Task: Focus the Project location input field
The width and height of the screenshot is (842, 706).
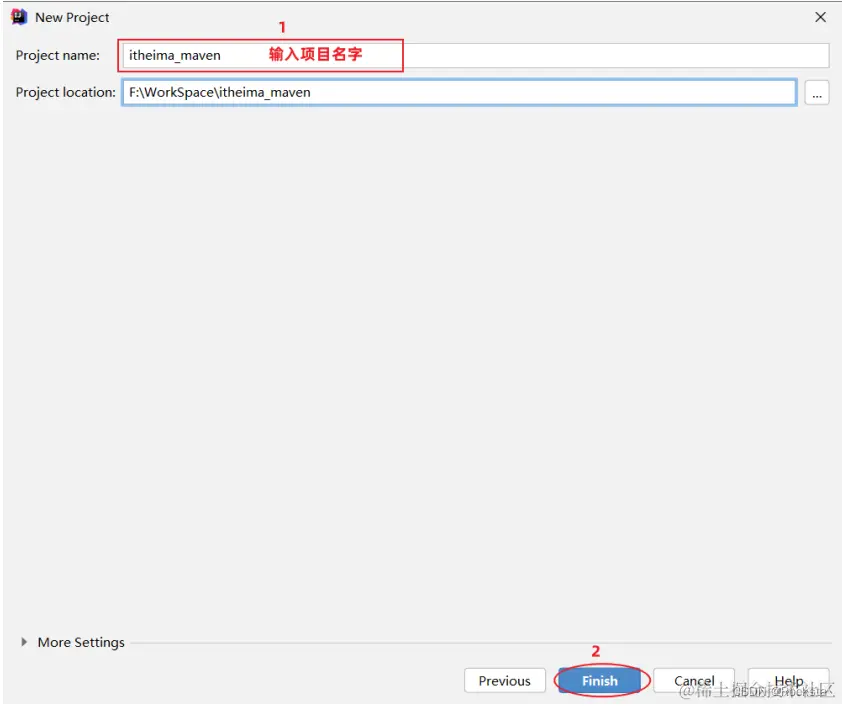Action: click(x=459, y=92)
